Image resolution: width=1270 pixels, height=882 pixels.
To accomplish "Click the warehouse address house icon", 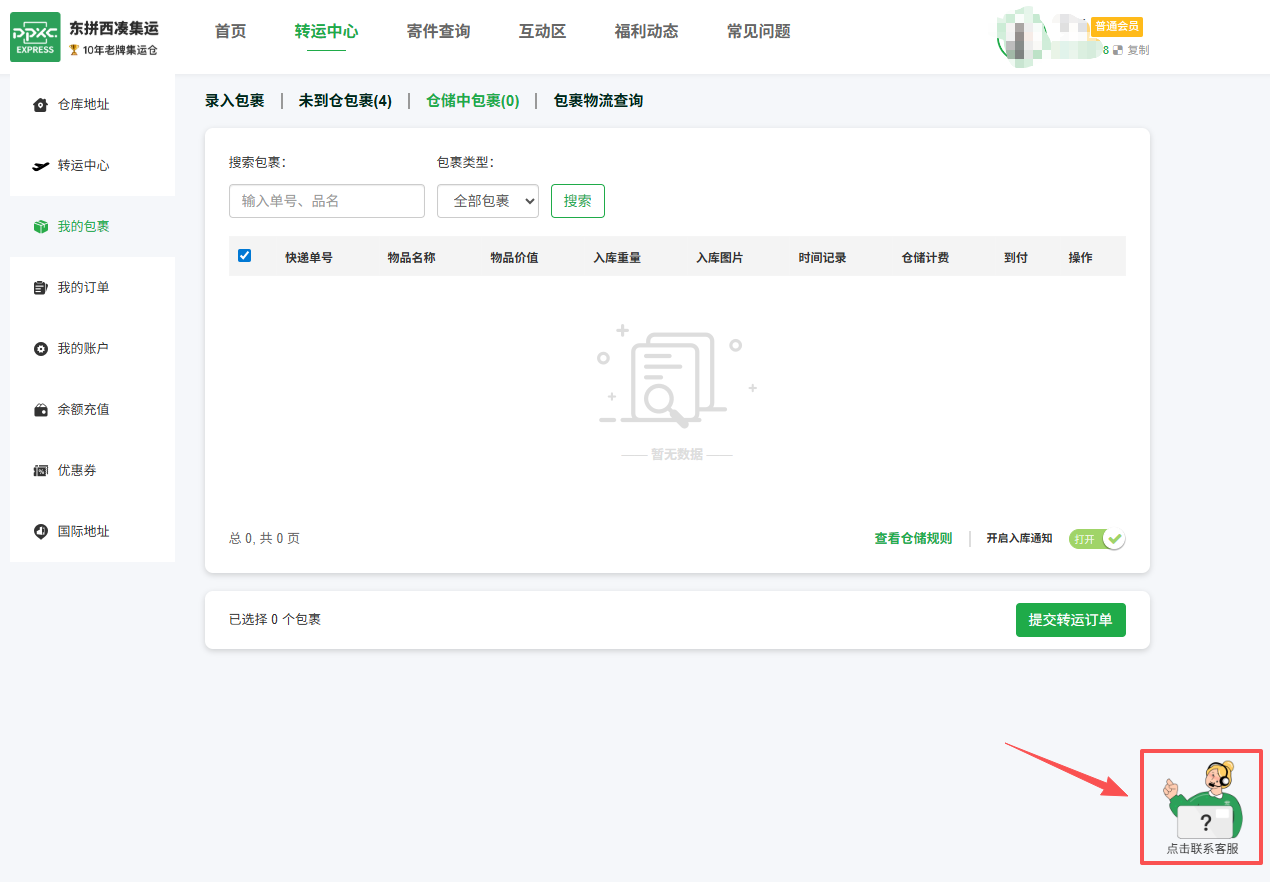I will pyautogui.click(x=40, y=105).
